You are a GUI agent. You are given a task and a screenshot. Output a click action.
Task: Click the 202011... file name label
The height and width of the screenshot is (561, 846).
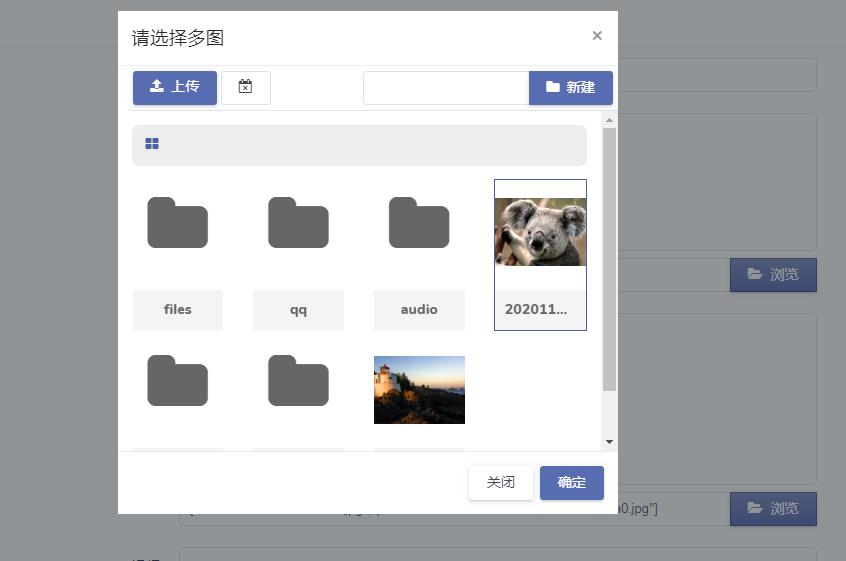click(x=541, y=310)
